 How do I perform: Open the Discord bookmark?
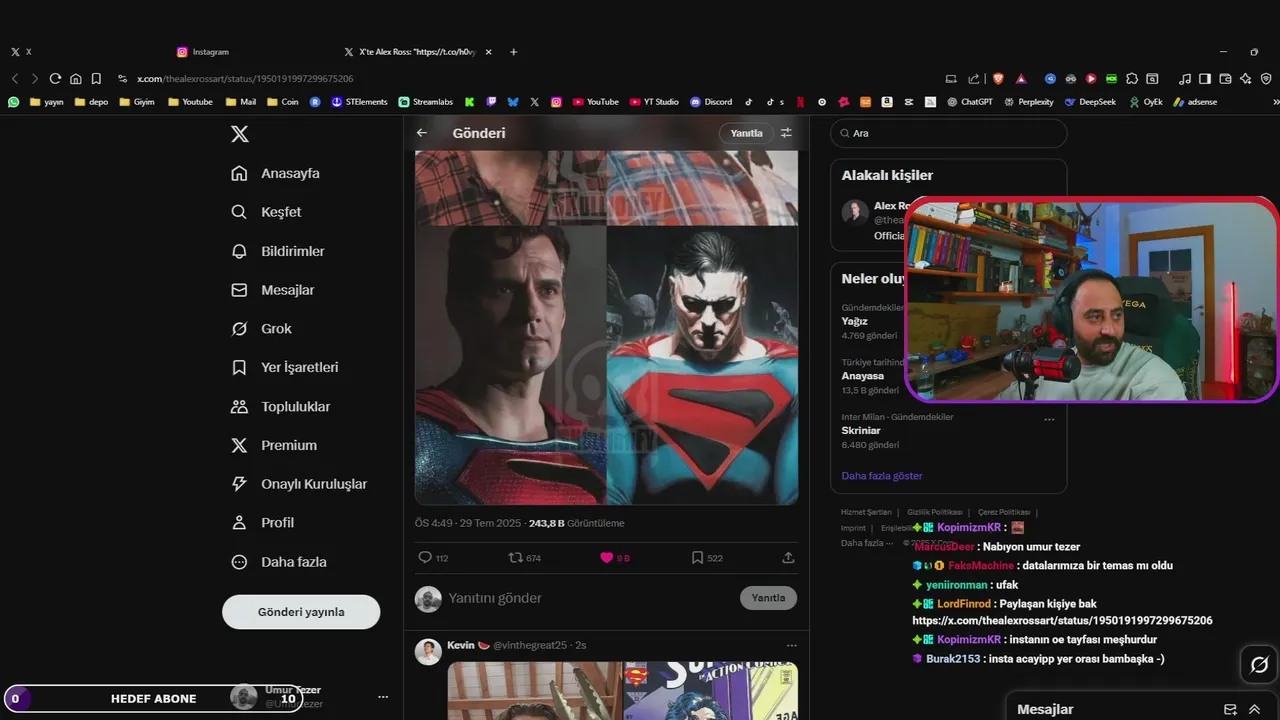pos(711,102)
